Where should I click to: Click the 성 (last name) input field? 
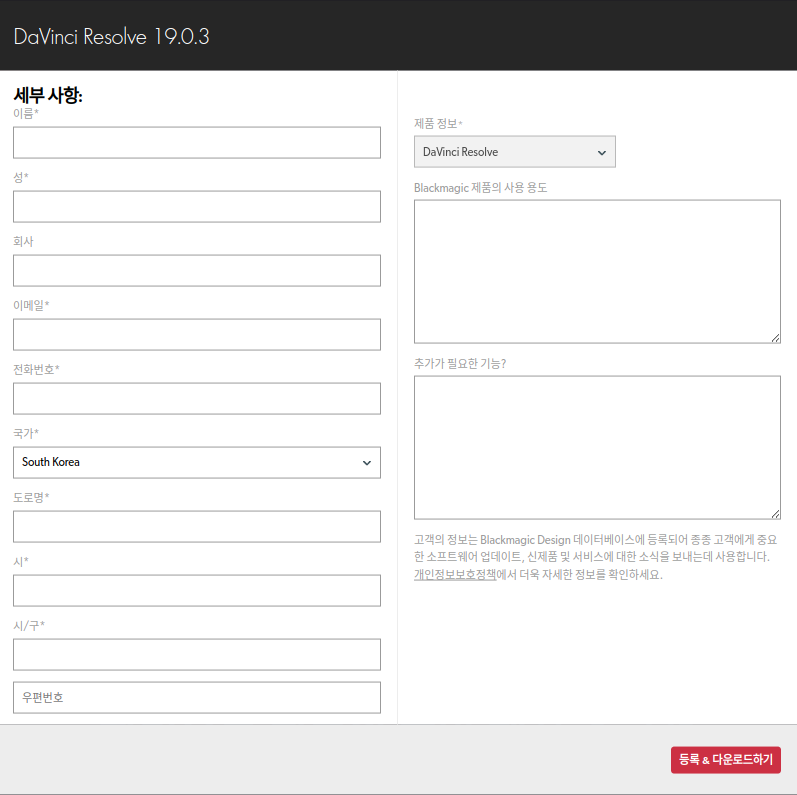[x=197, y=207]
